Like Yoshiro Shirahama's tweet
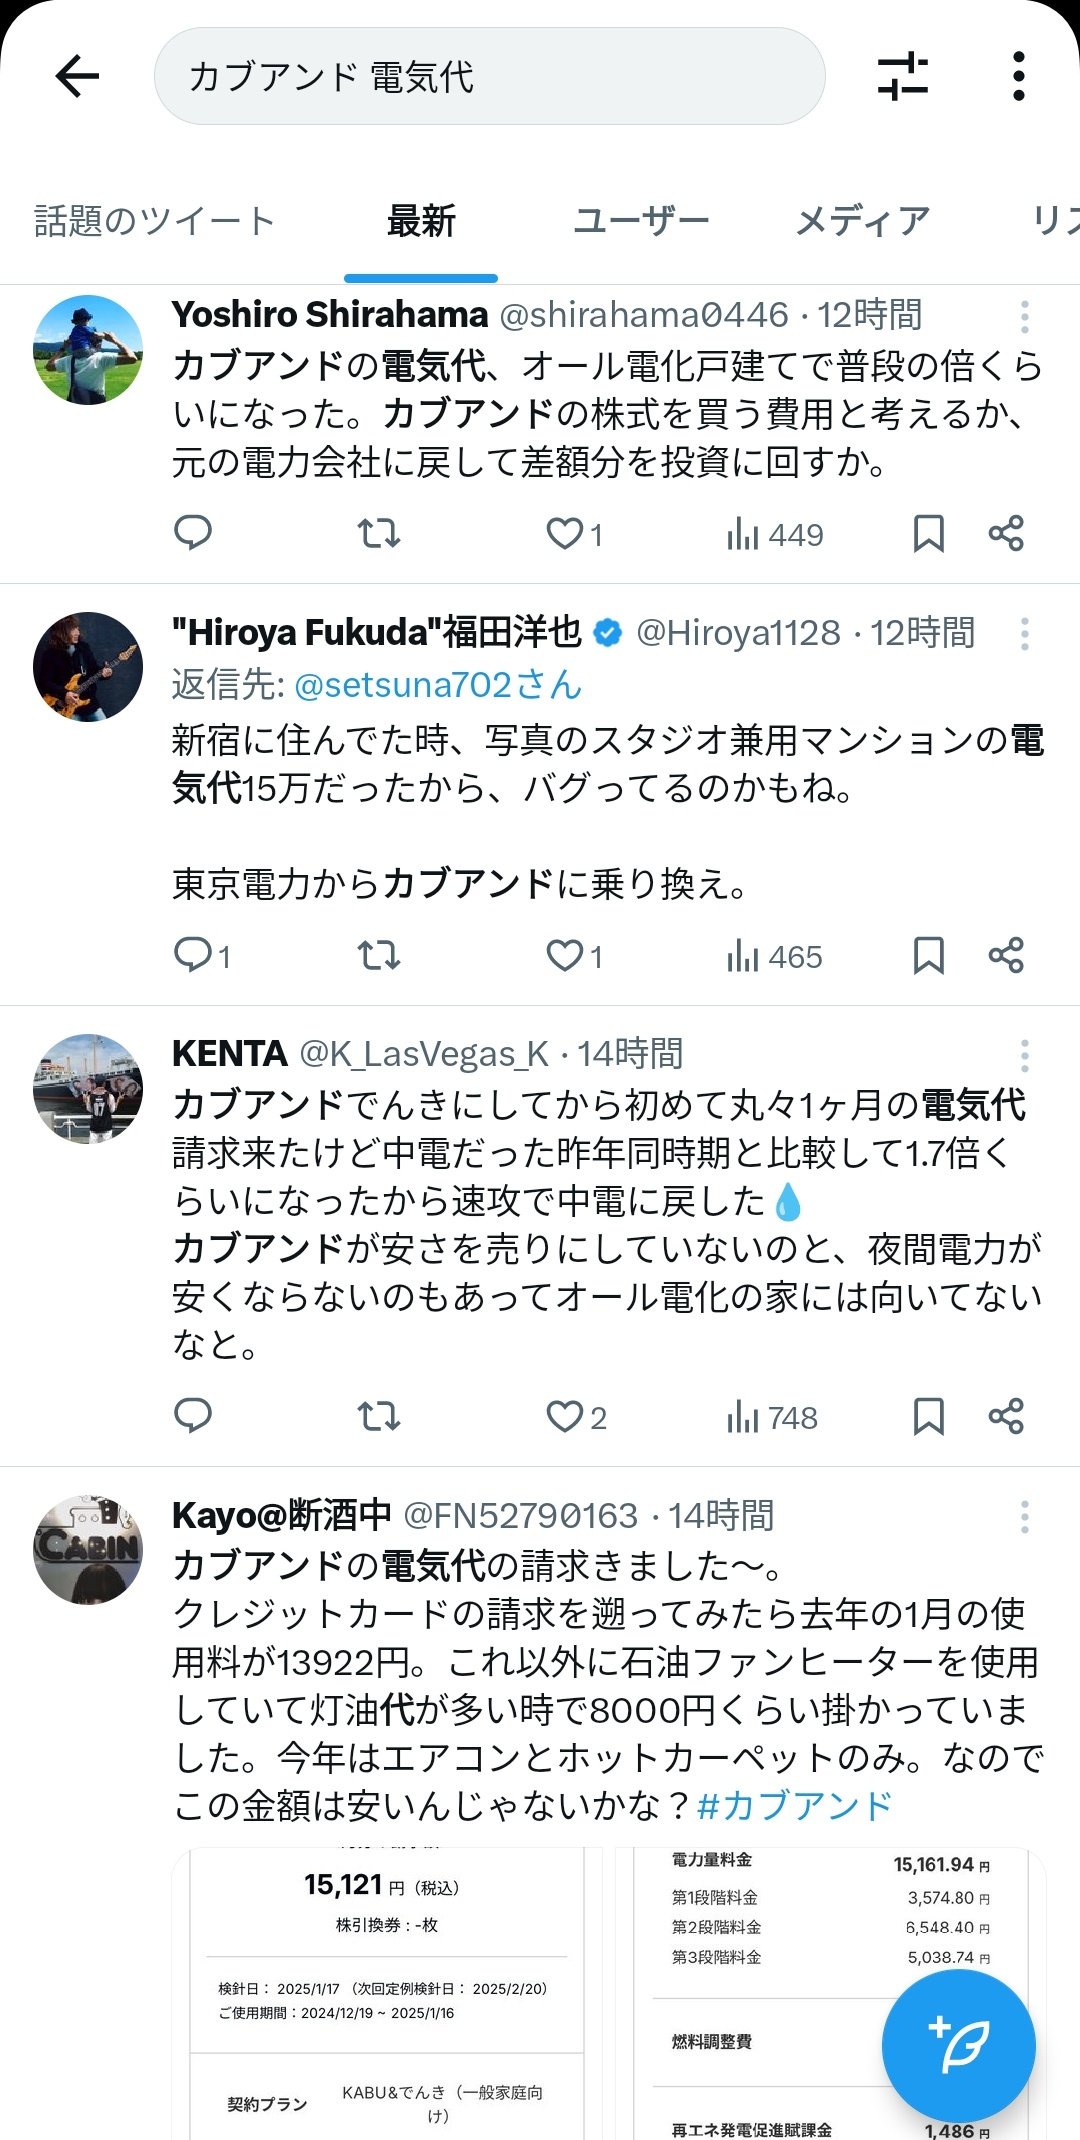Screen dimensions: 1080x2140 click(x=565, y=533)
